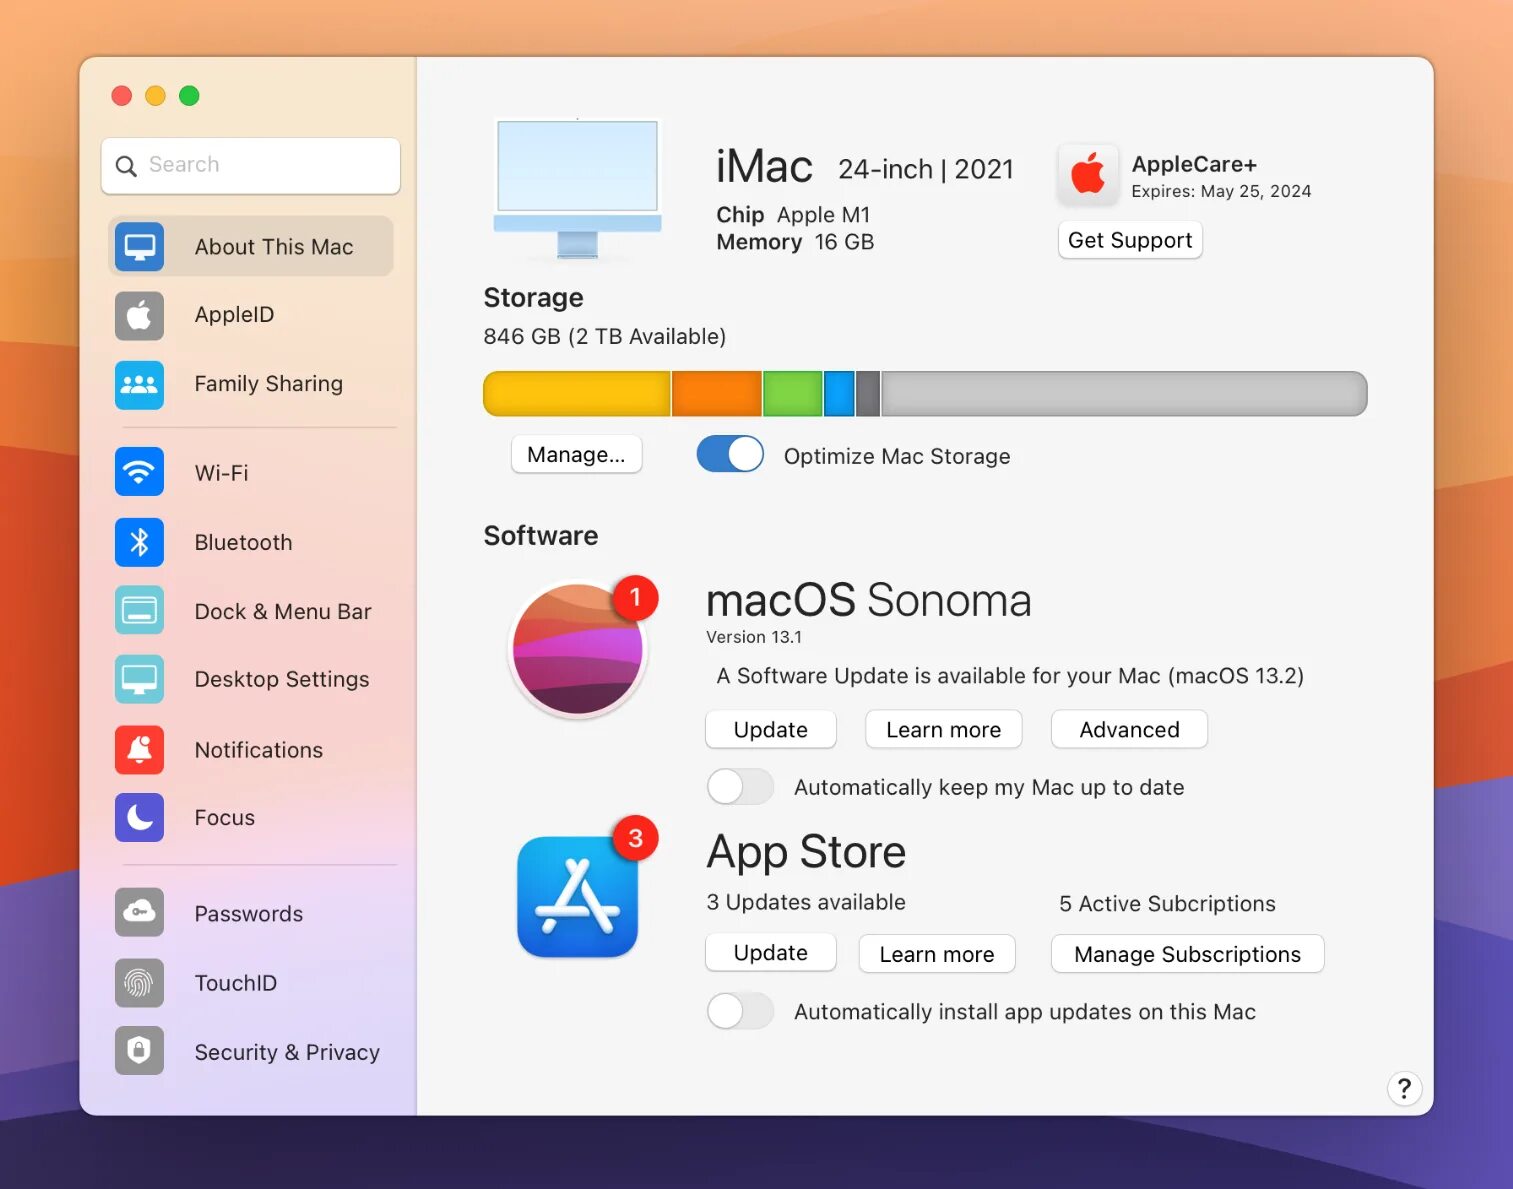Focus the Search field
Viewport: 1513px width, 1189px height.
(251, 165)
